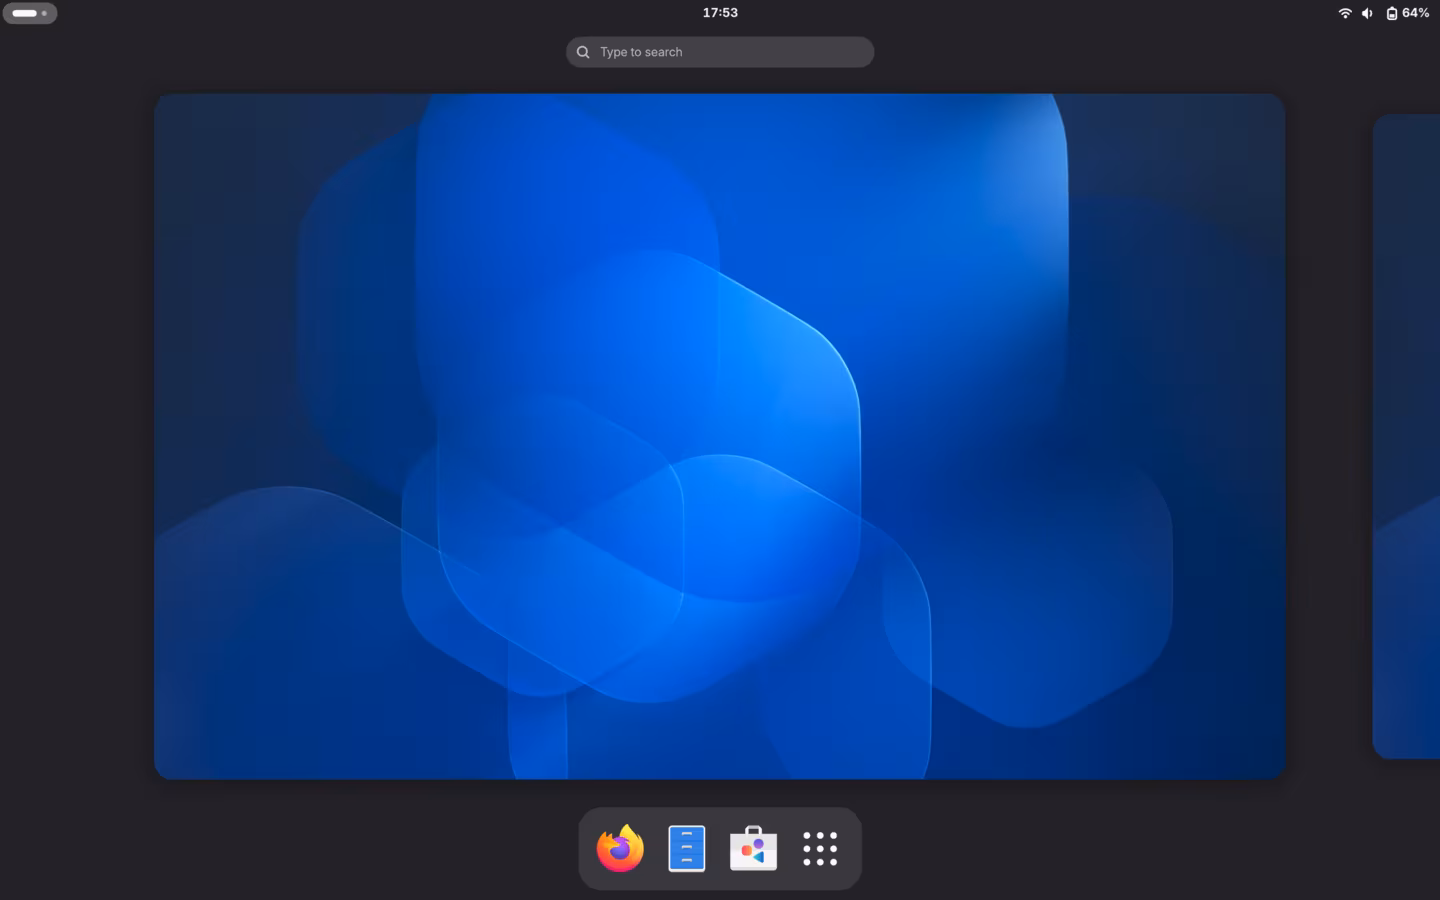Open the Files app in the dash
The width and height of the screenshot is (1440, 900).
coord(687,849)
